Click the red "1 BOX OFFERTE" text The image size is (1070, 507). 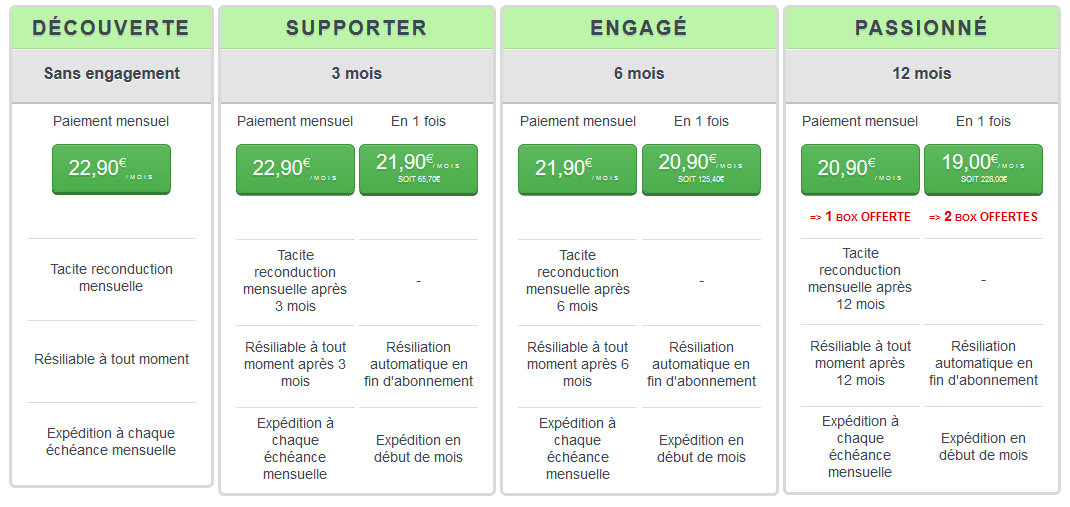pyautogui.click(x=860, y=217)
